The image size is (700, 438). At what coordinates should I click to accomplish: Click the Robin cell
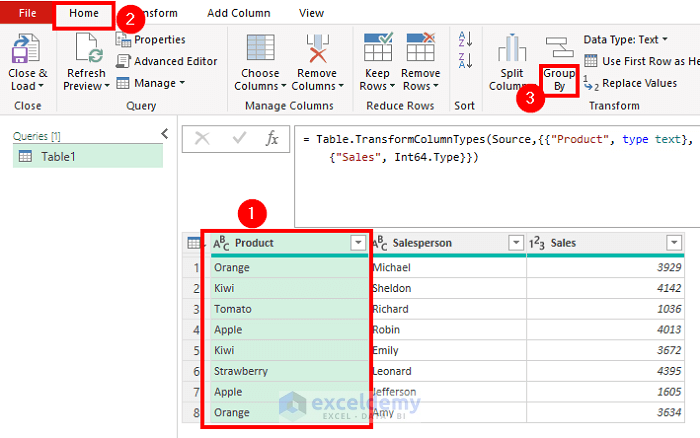tap(449, 330)
